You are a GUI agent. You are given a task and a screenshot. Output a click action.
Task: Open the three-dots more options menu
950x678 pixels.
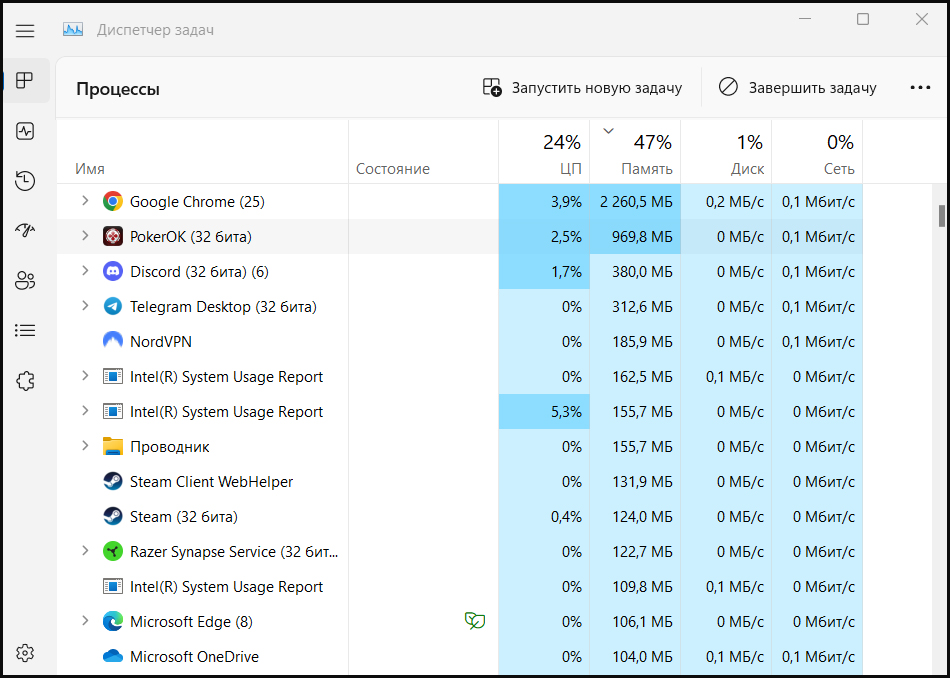920,88
